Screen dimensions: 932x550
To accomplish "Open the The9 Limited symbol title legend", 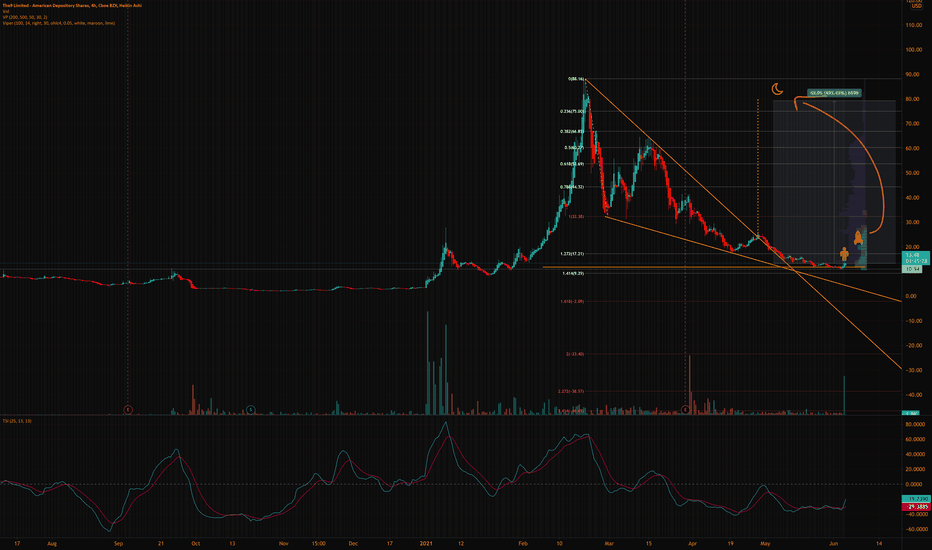I will 72,5.
